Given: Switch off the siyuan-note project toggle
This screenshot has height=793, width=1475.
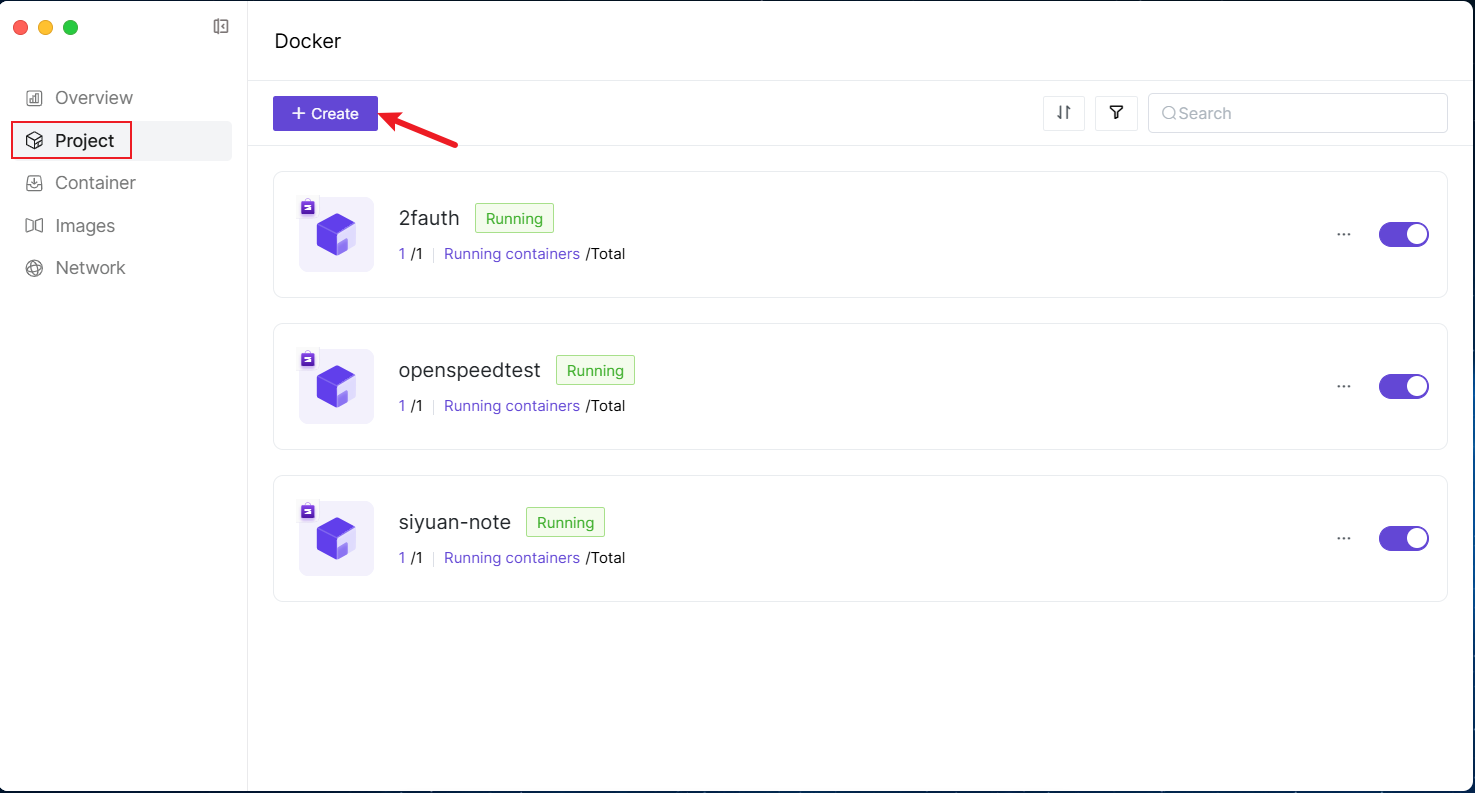Looking at the screenshot, I should [1403, 538].
